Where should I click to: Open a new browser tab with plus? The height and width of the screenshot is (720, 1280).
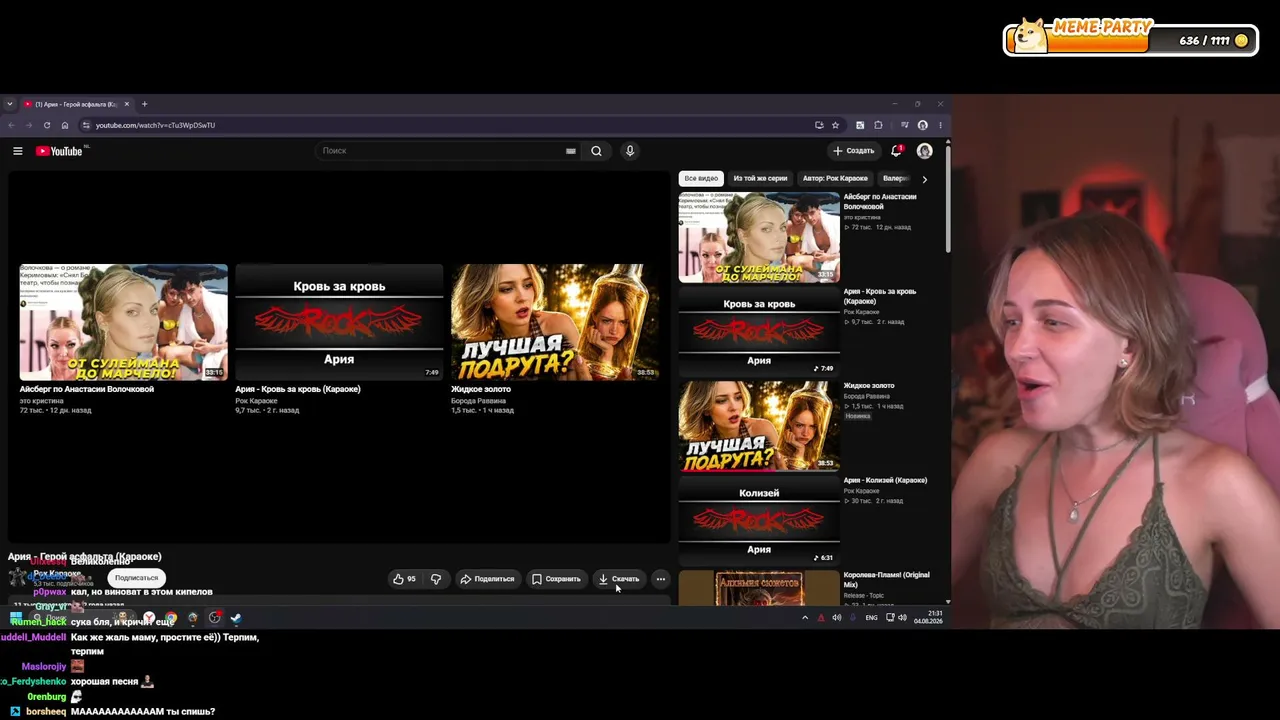click(x=144, y=104)
